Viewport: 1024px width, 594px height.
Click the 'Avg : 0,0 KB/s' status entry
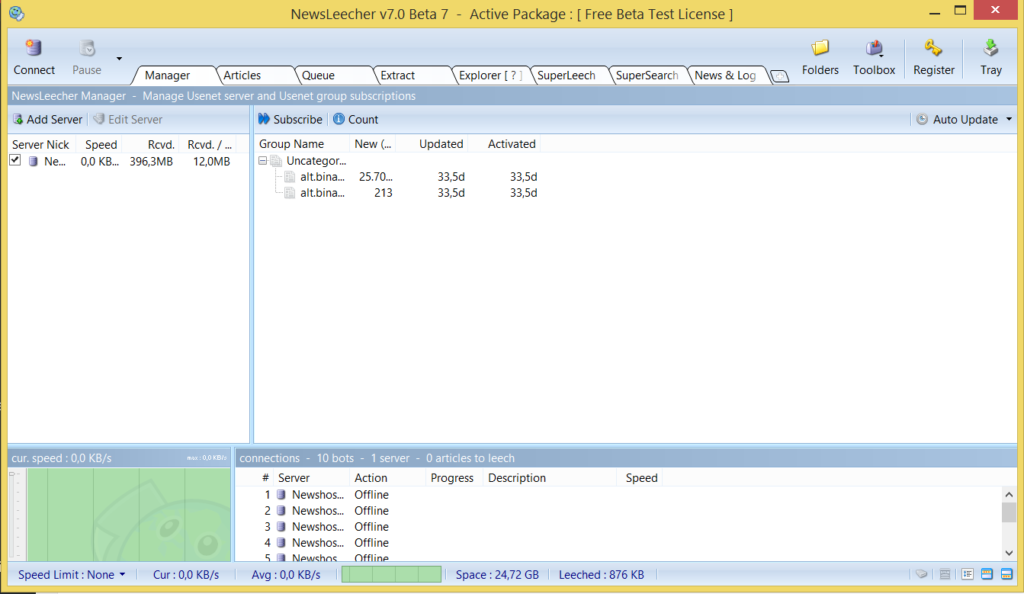tap(286, 575)
